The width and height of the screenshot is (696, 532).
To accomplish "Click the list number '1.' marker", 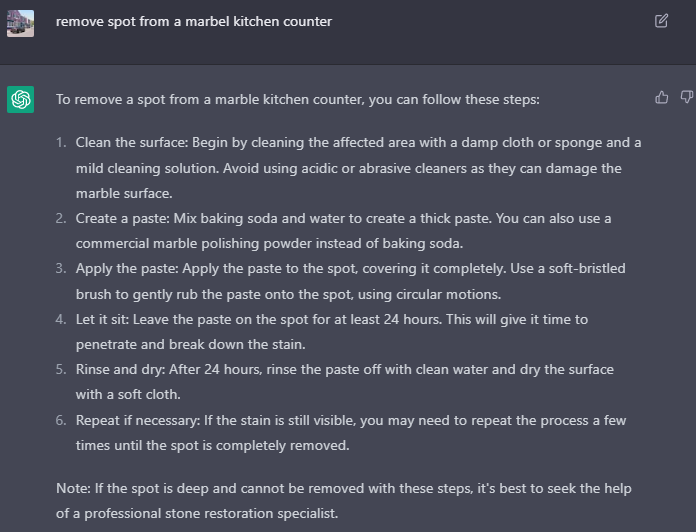I will [x=61, y=142].
